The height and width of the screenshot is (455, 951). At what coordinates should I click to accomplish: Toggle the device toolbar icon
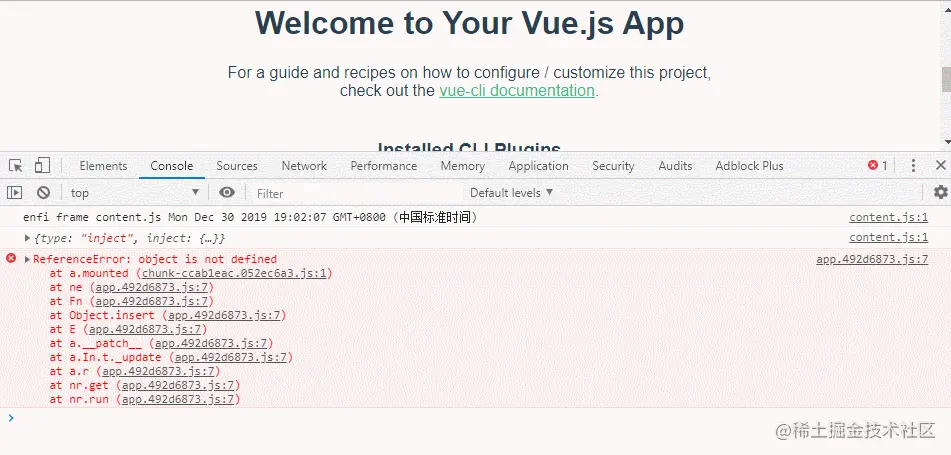pyautogui.click(x=42, y=166)
